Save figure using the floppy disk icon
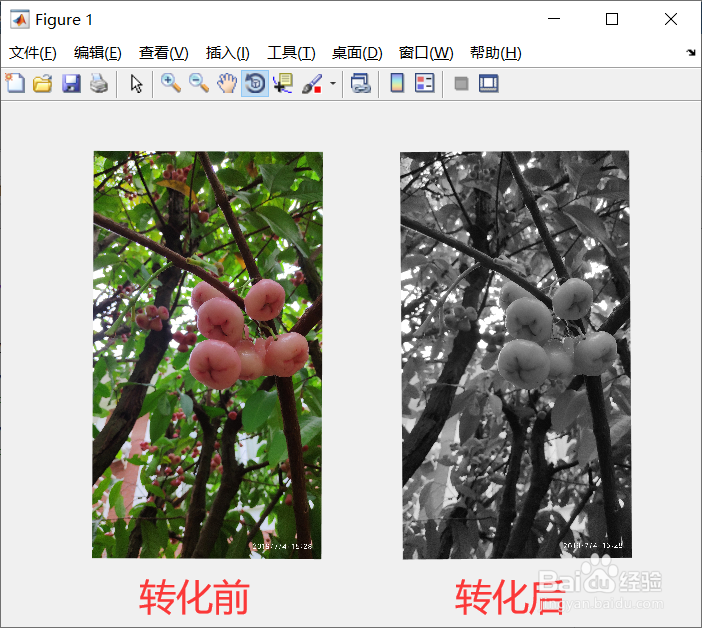This screenshot has width=702, height=628. [71, 83]
